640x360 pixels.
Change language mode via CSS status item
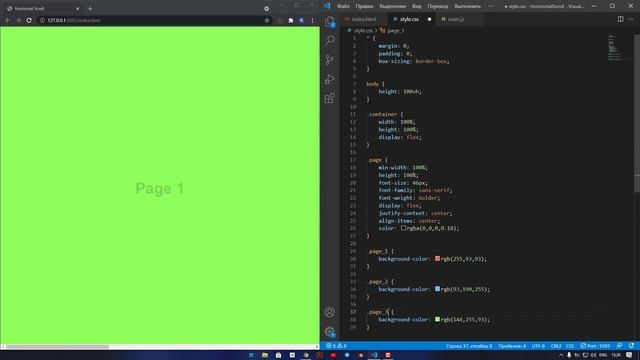pyautogui.click(x=570, y=346)
